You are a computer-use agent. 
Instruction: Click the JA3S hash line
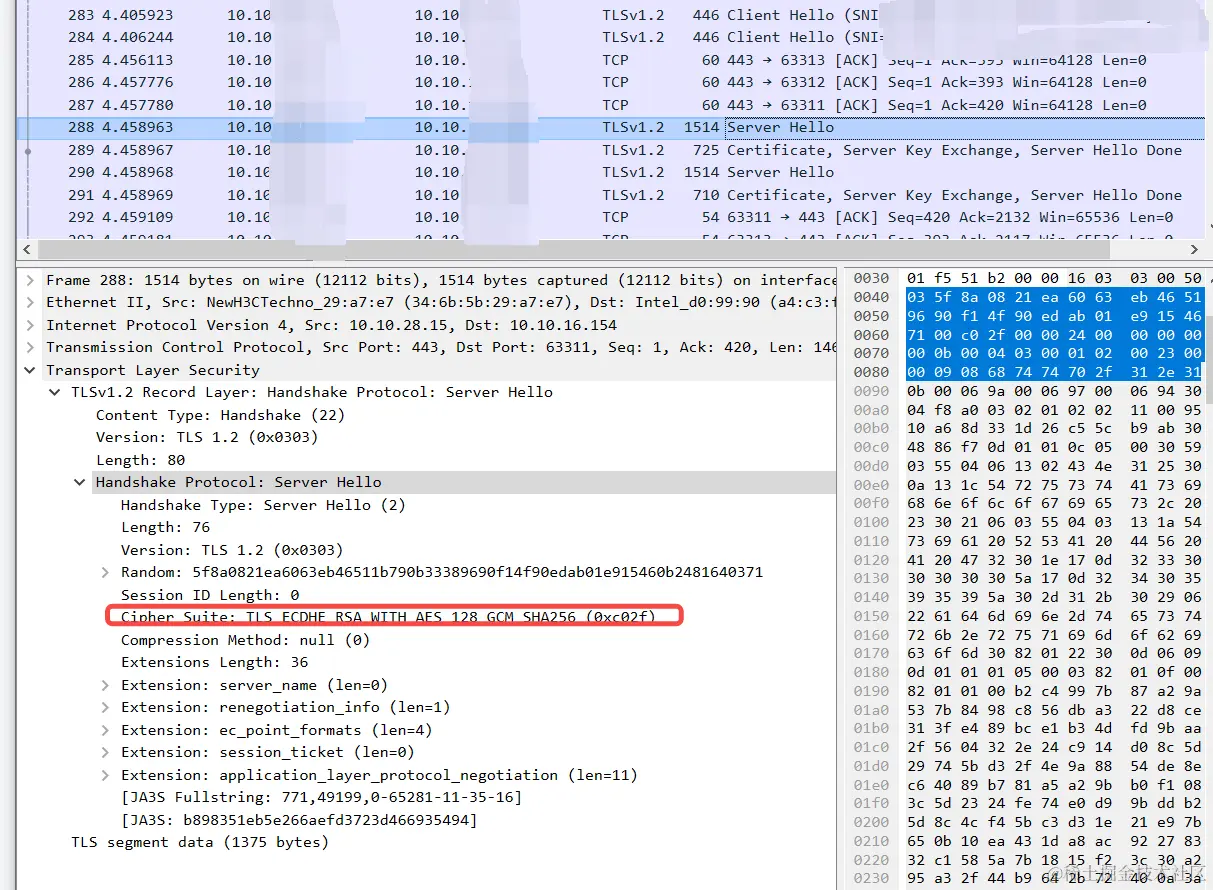click(299, 820)
